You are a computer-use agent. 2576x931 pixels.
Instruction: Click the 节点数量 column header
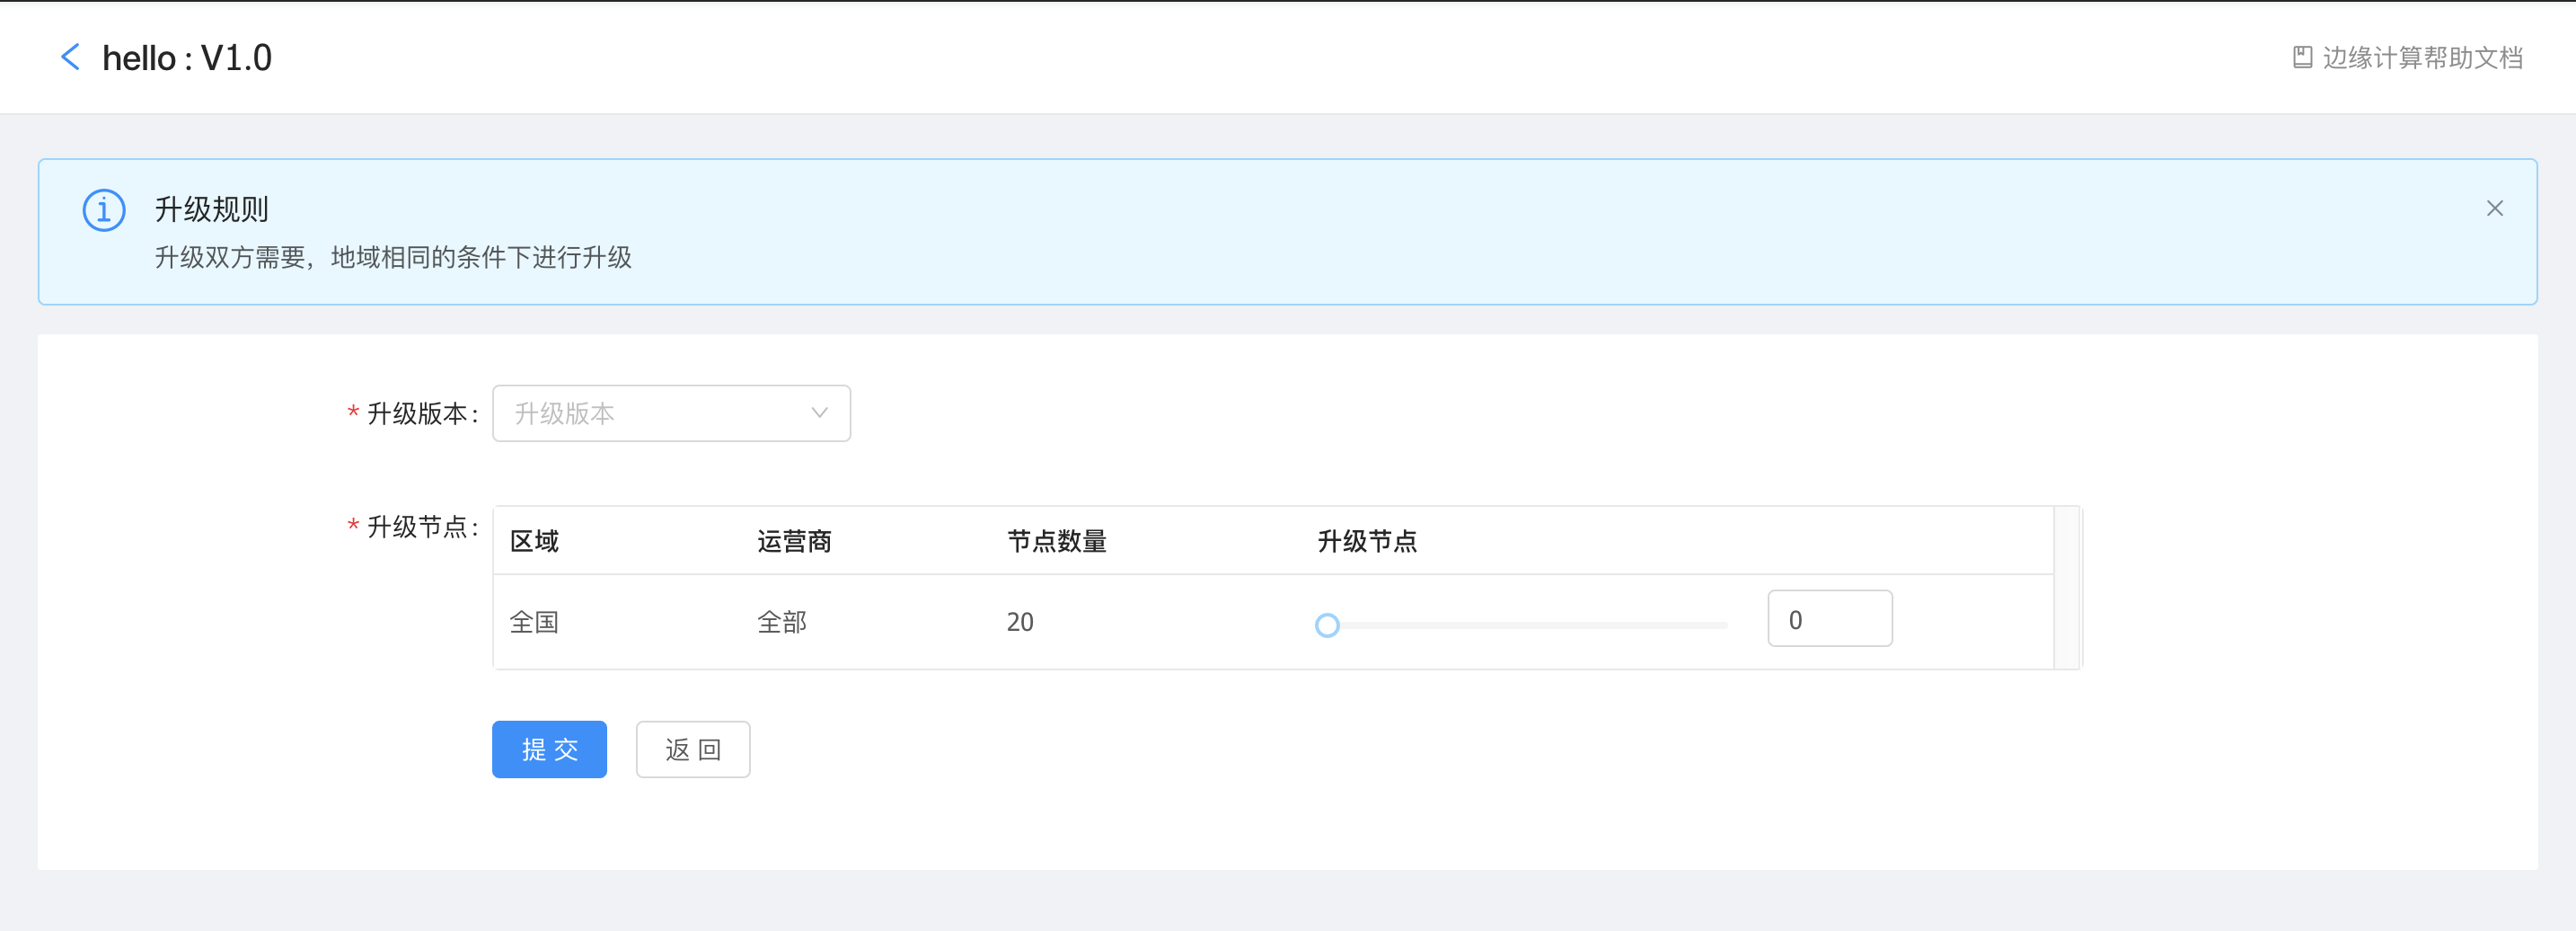(x=1056, y=541)
